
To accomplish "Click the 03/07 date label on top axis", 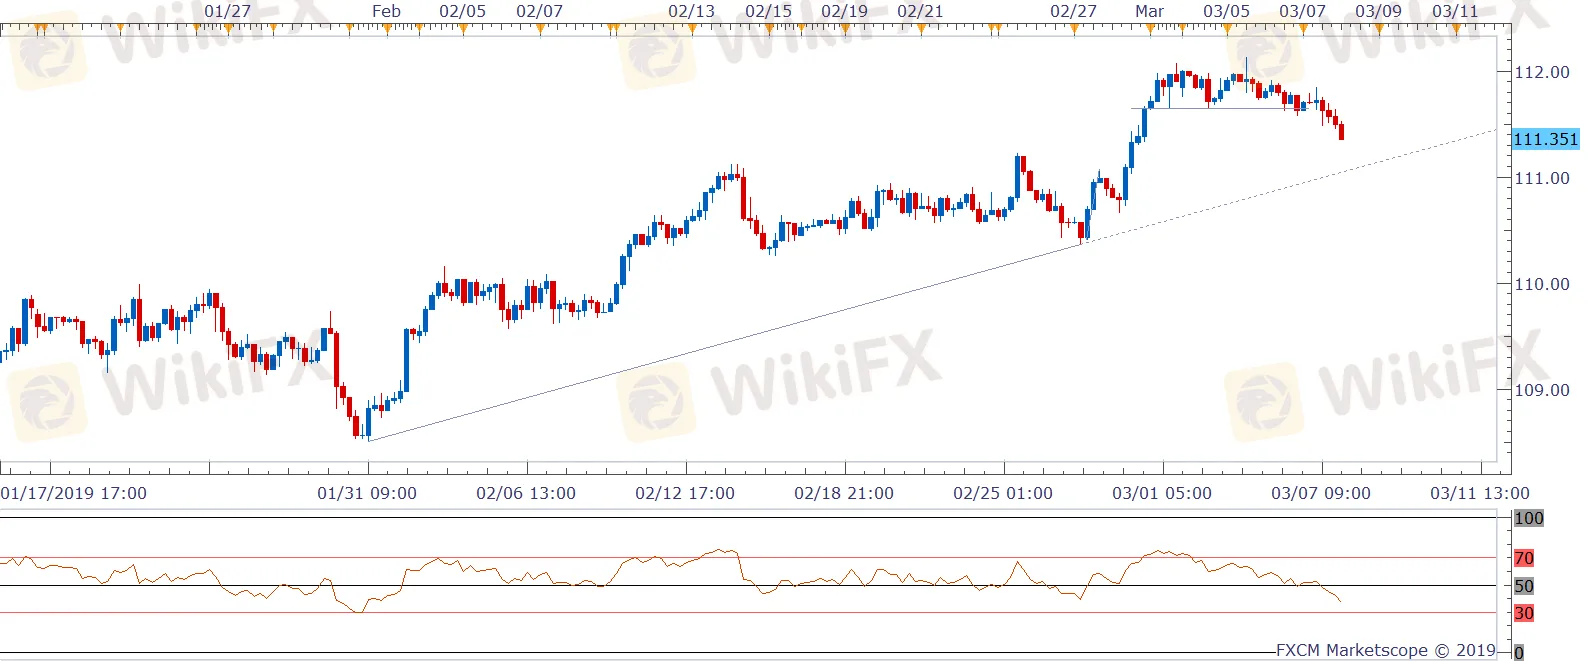I will point(1303,11).
